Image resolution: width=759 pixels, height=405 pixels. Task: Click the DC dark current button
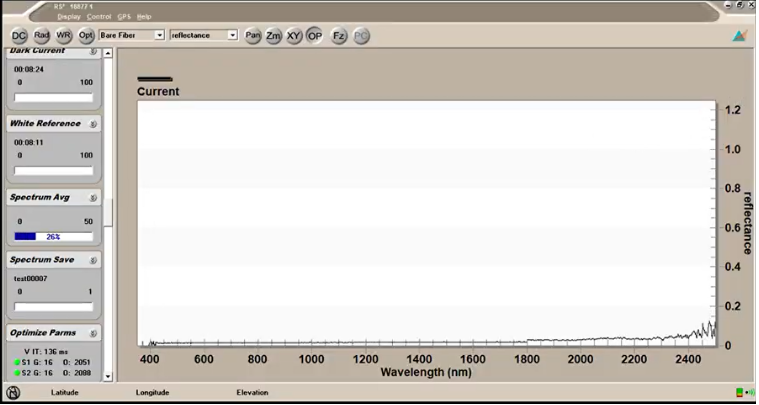pos(19,36)
